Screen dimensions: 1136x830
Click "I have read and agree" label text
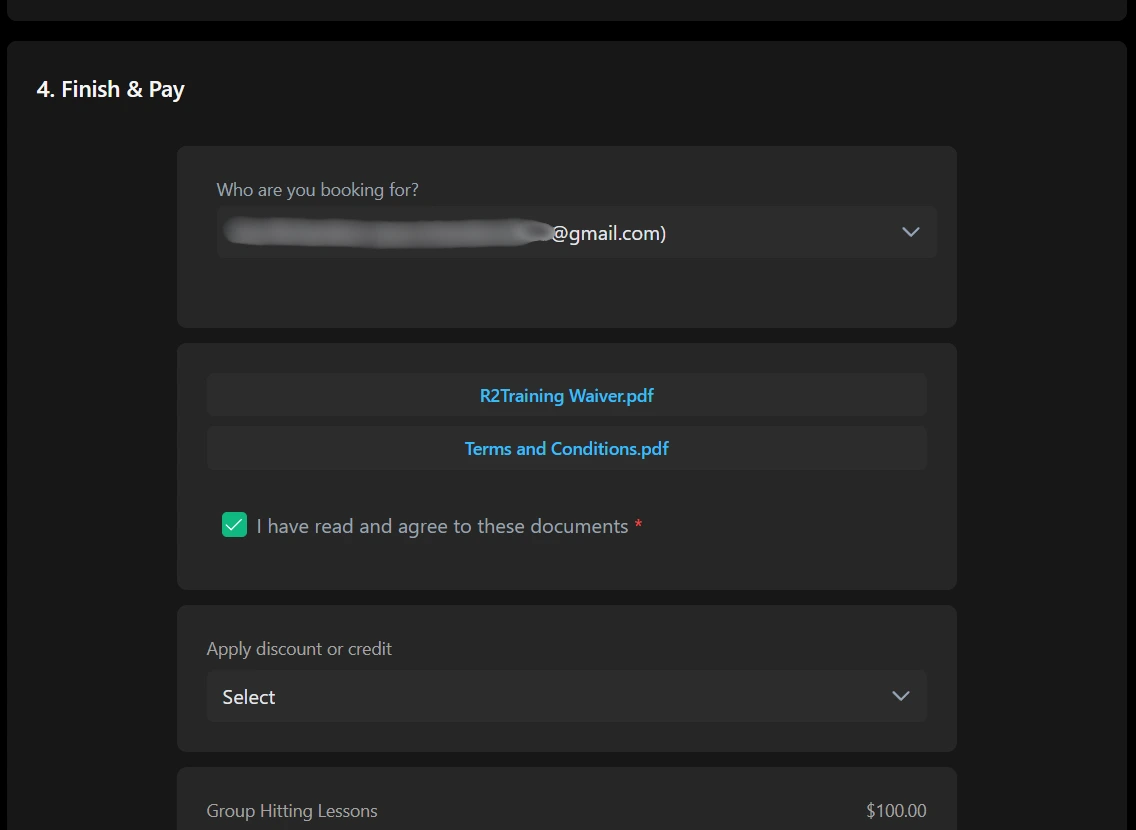442,526
